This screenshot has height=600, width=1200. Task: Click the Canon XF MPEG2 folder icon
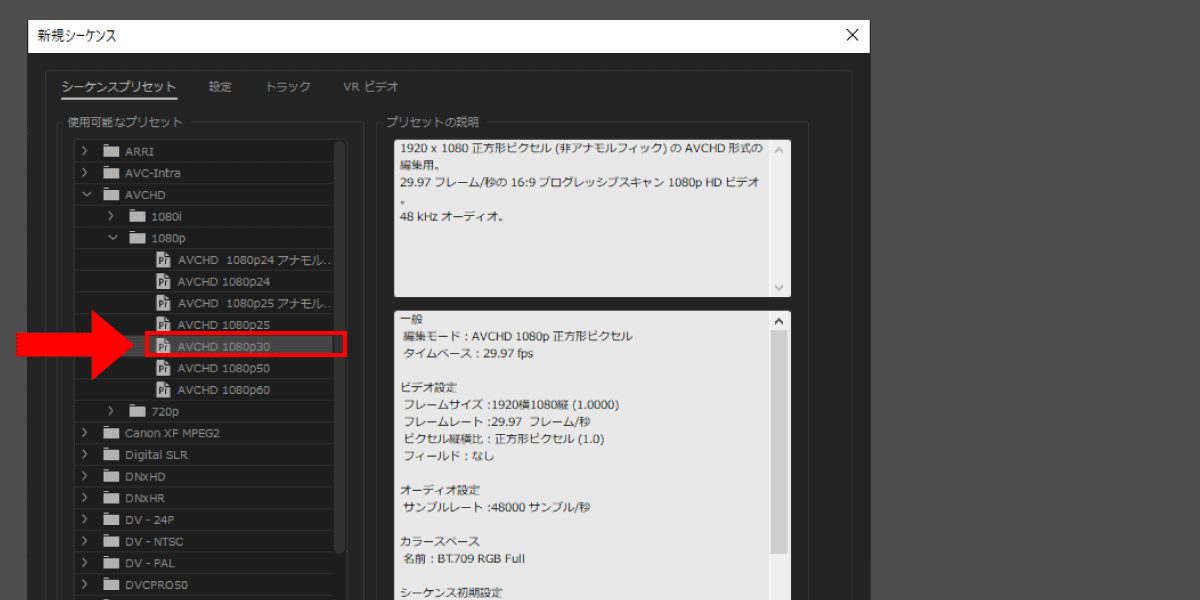[x=111, y=433]
